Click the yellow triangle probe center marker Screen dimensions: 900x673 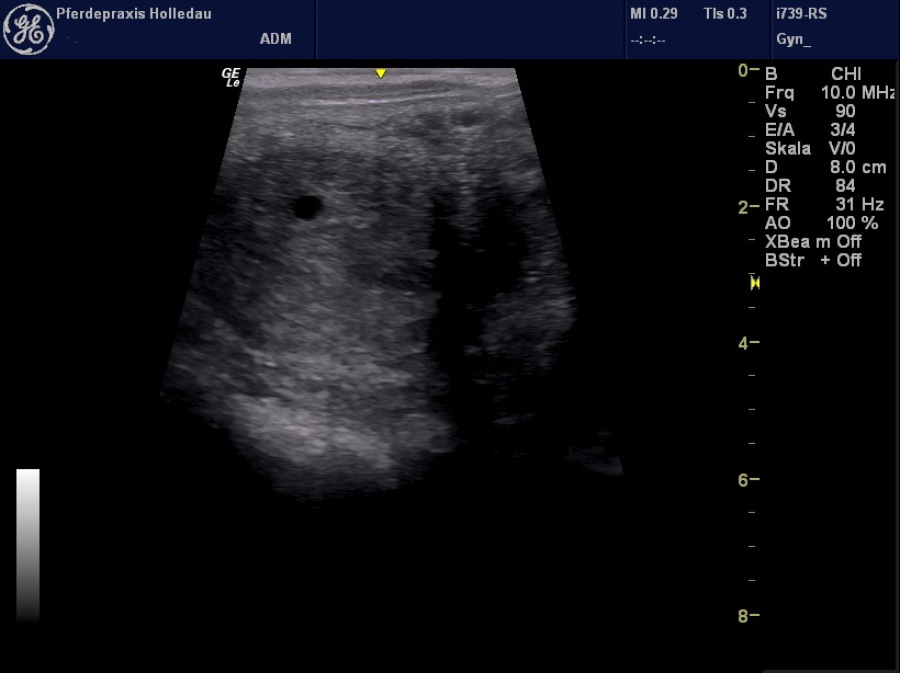point(380,74)
